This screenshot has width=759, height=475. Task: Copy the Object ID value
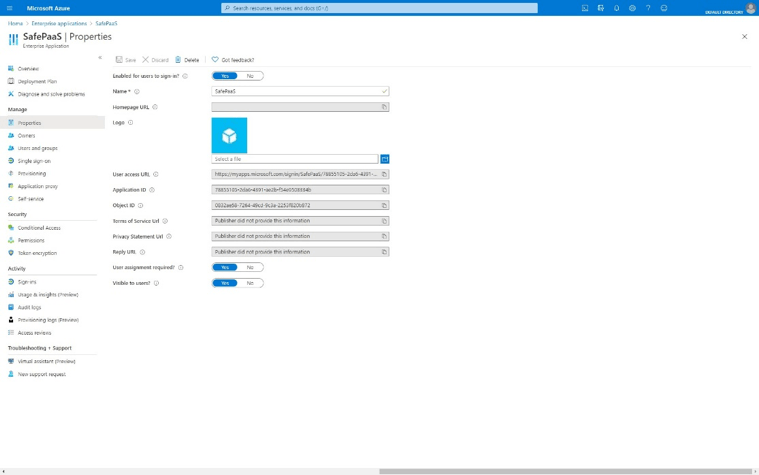(384, 205)
